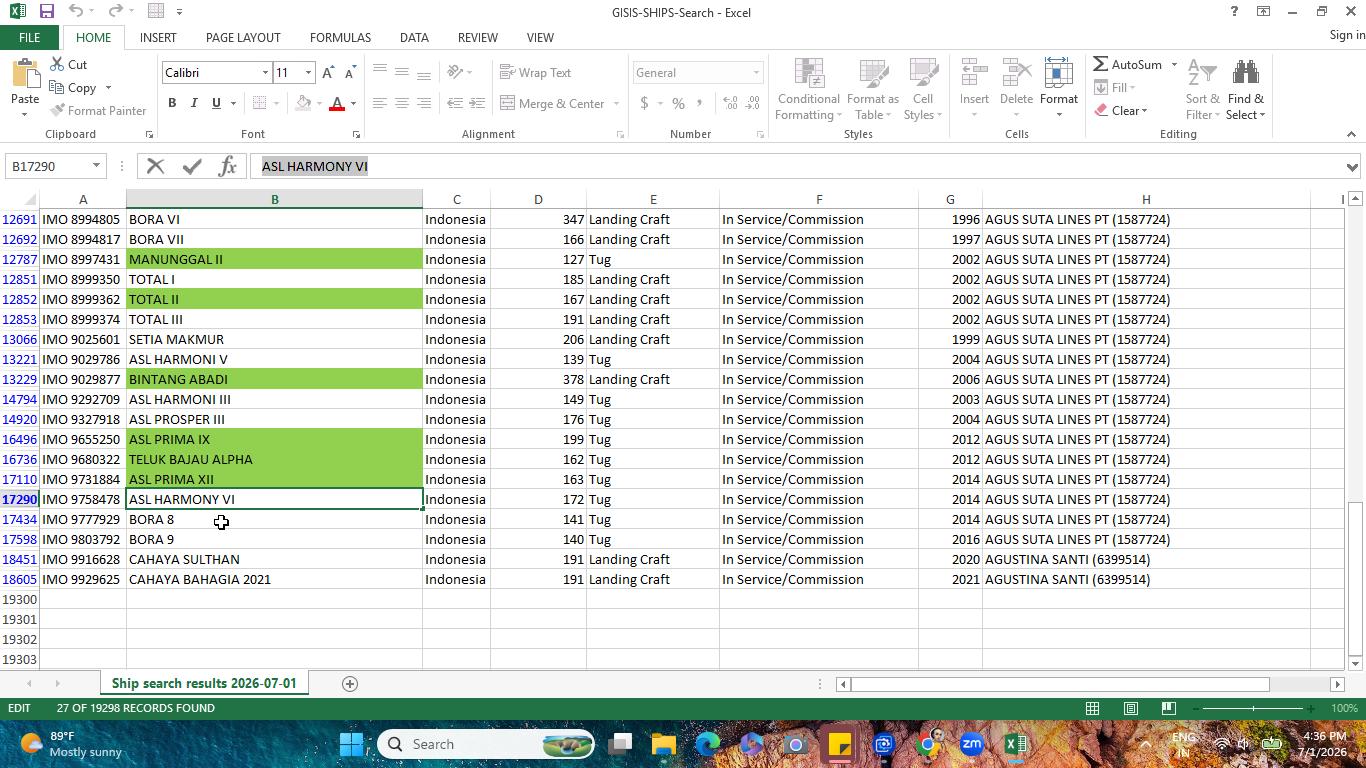This screenshot has height=768, width=1366.
Task: Select cell containing TELUK BAJAU ALPHA
Action: click(x=274, y=459)
